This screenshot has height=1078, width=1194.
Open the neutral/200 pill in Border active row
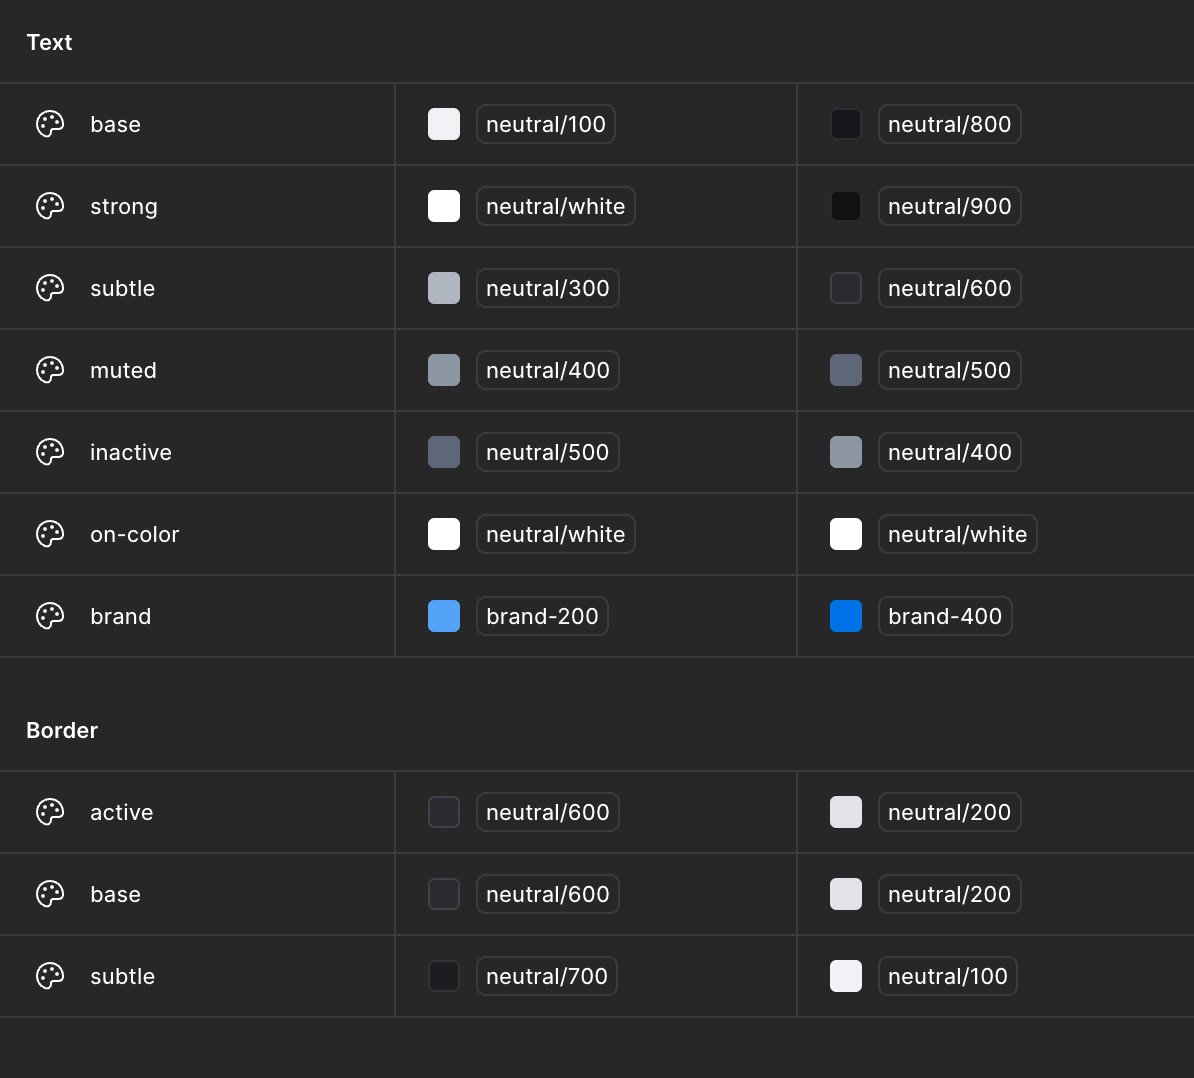pyautogui.click(x=950, y=812)
